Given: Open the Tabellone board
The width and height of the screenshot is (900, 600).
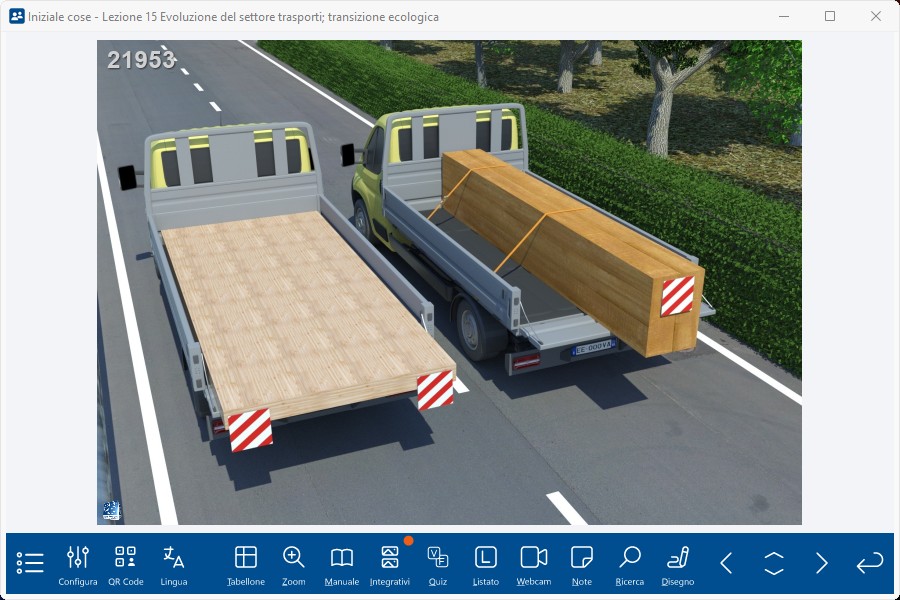Looking at the screenshot, I should 246,564.
